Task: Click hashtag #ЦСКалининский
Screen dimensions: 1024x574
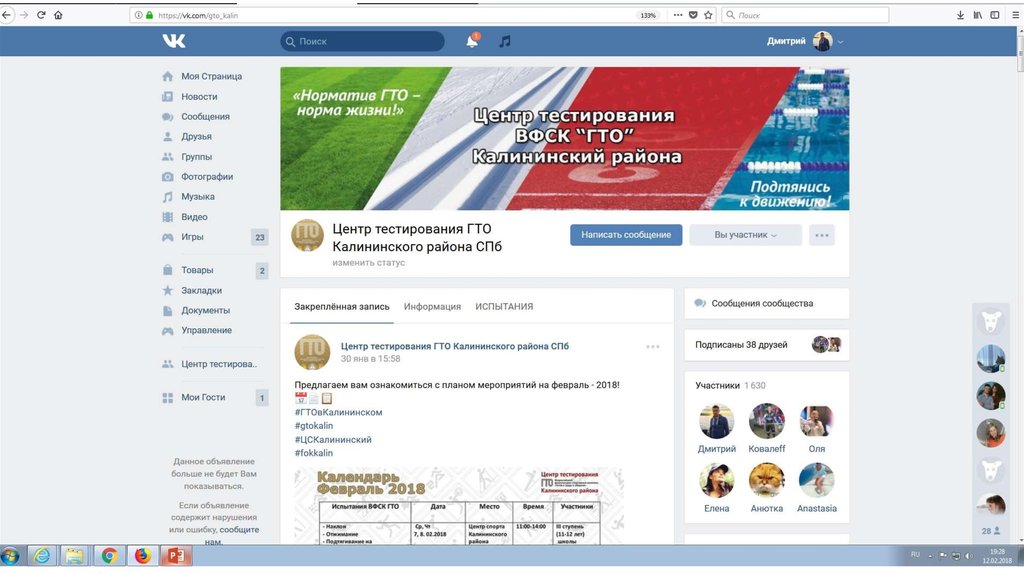Action: (x=333, y=440)
